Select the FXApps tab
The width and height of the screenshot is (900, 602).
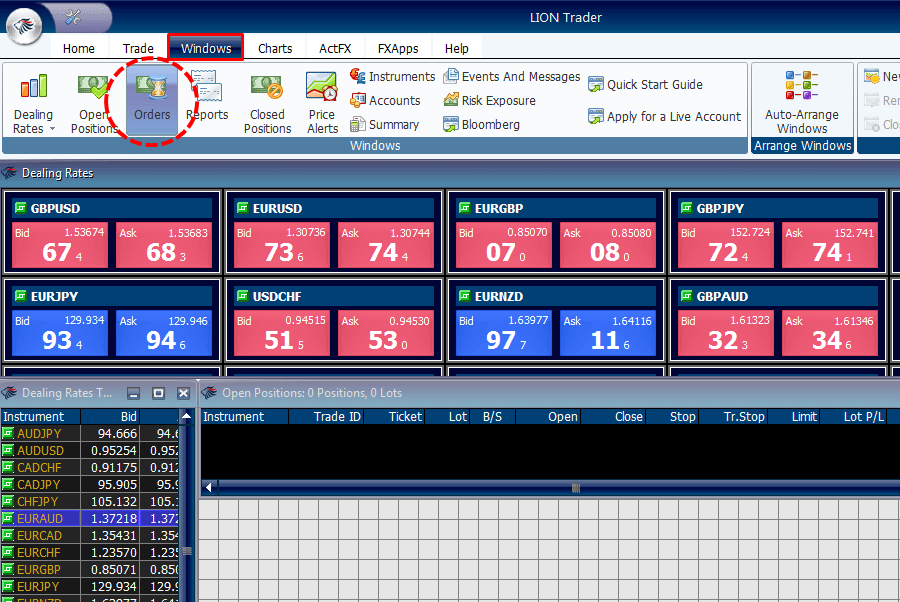[x=398, y=48]
